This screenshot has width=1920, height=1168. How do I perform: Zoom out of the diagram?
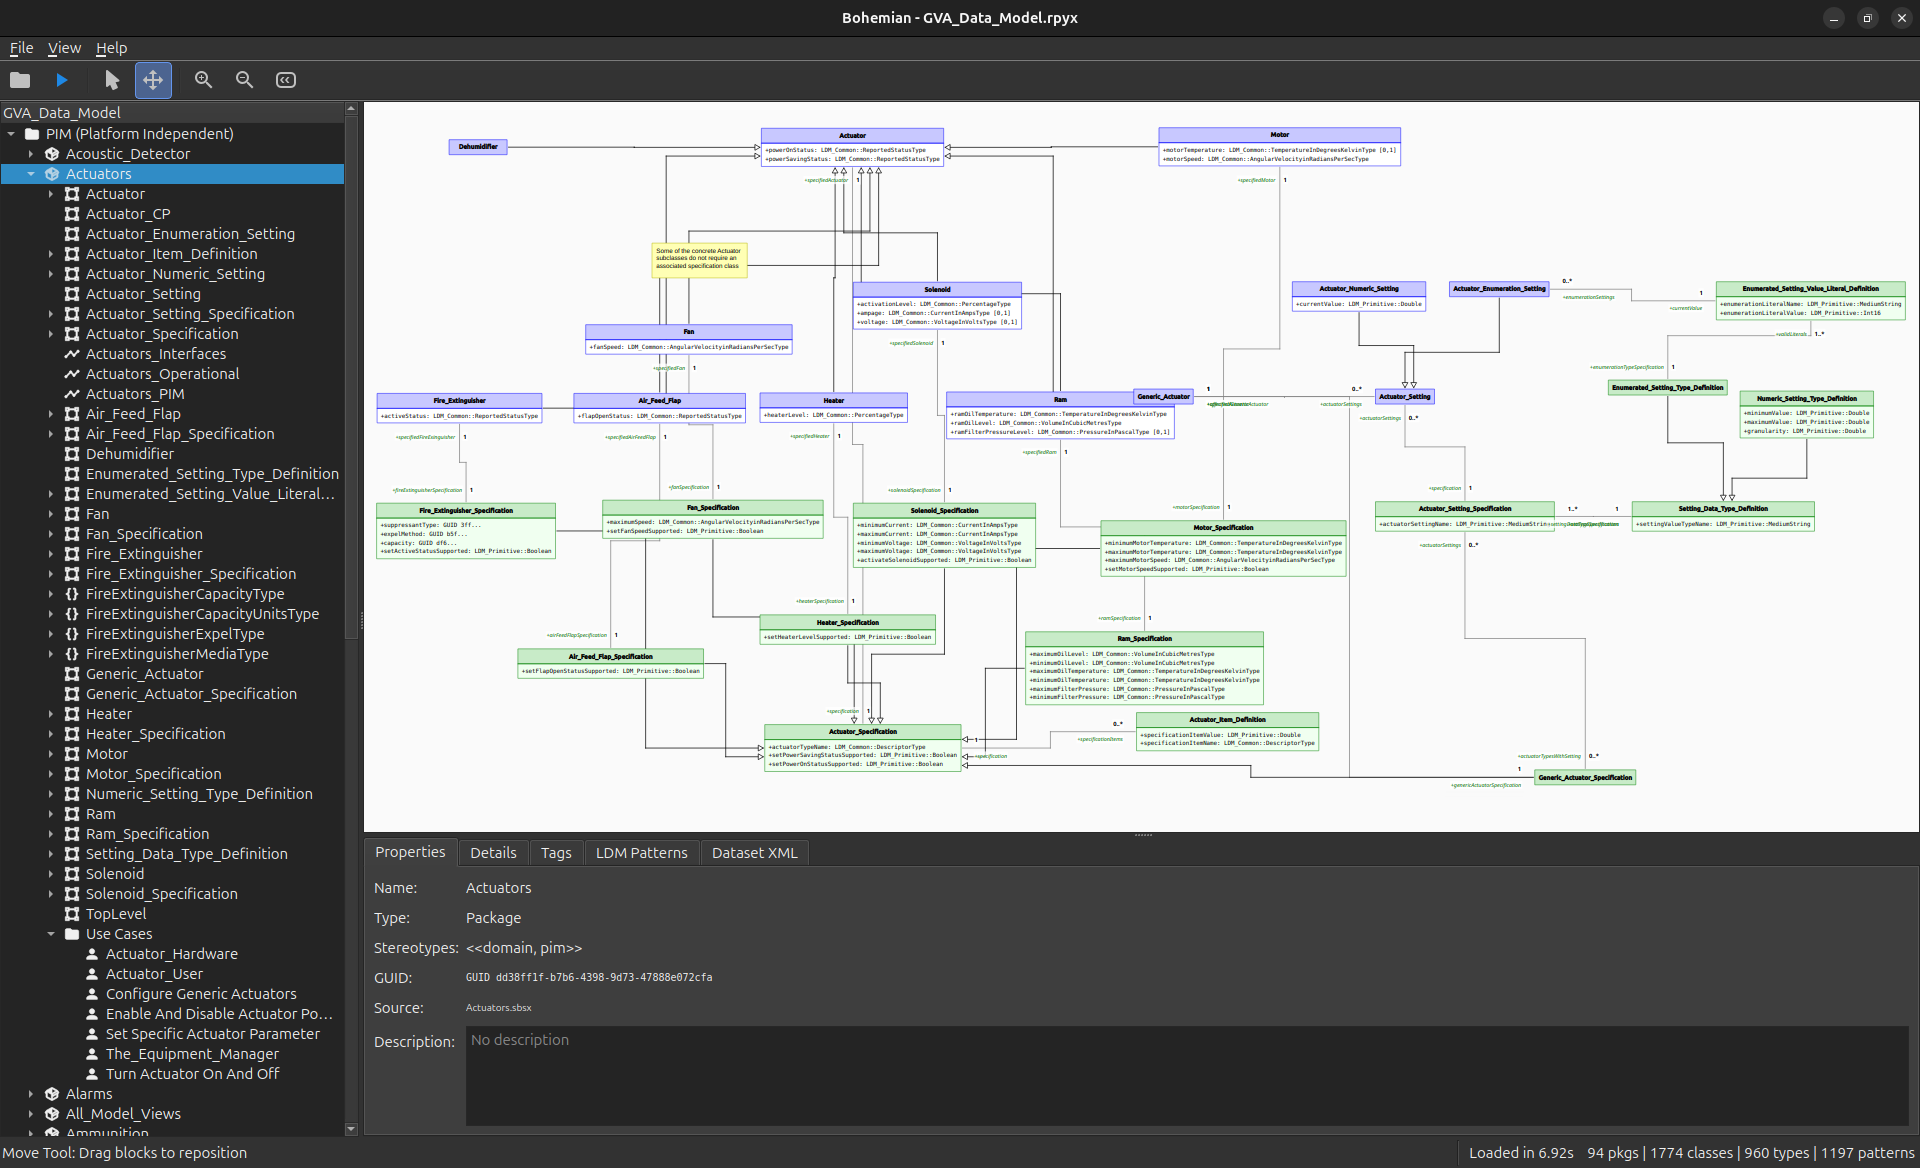244,80
